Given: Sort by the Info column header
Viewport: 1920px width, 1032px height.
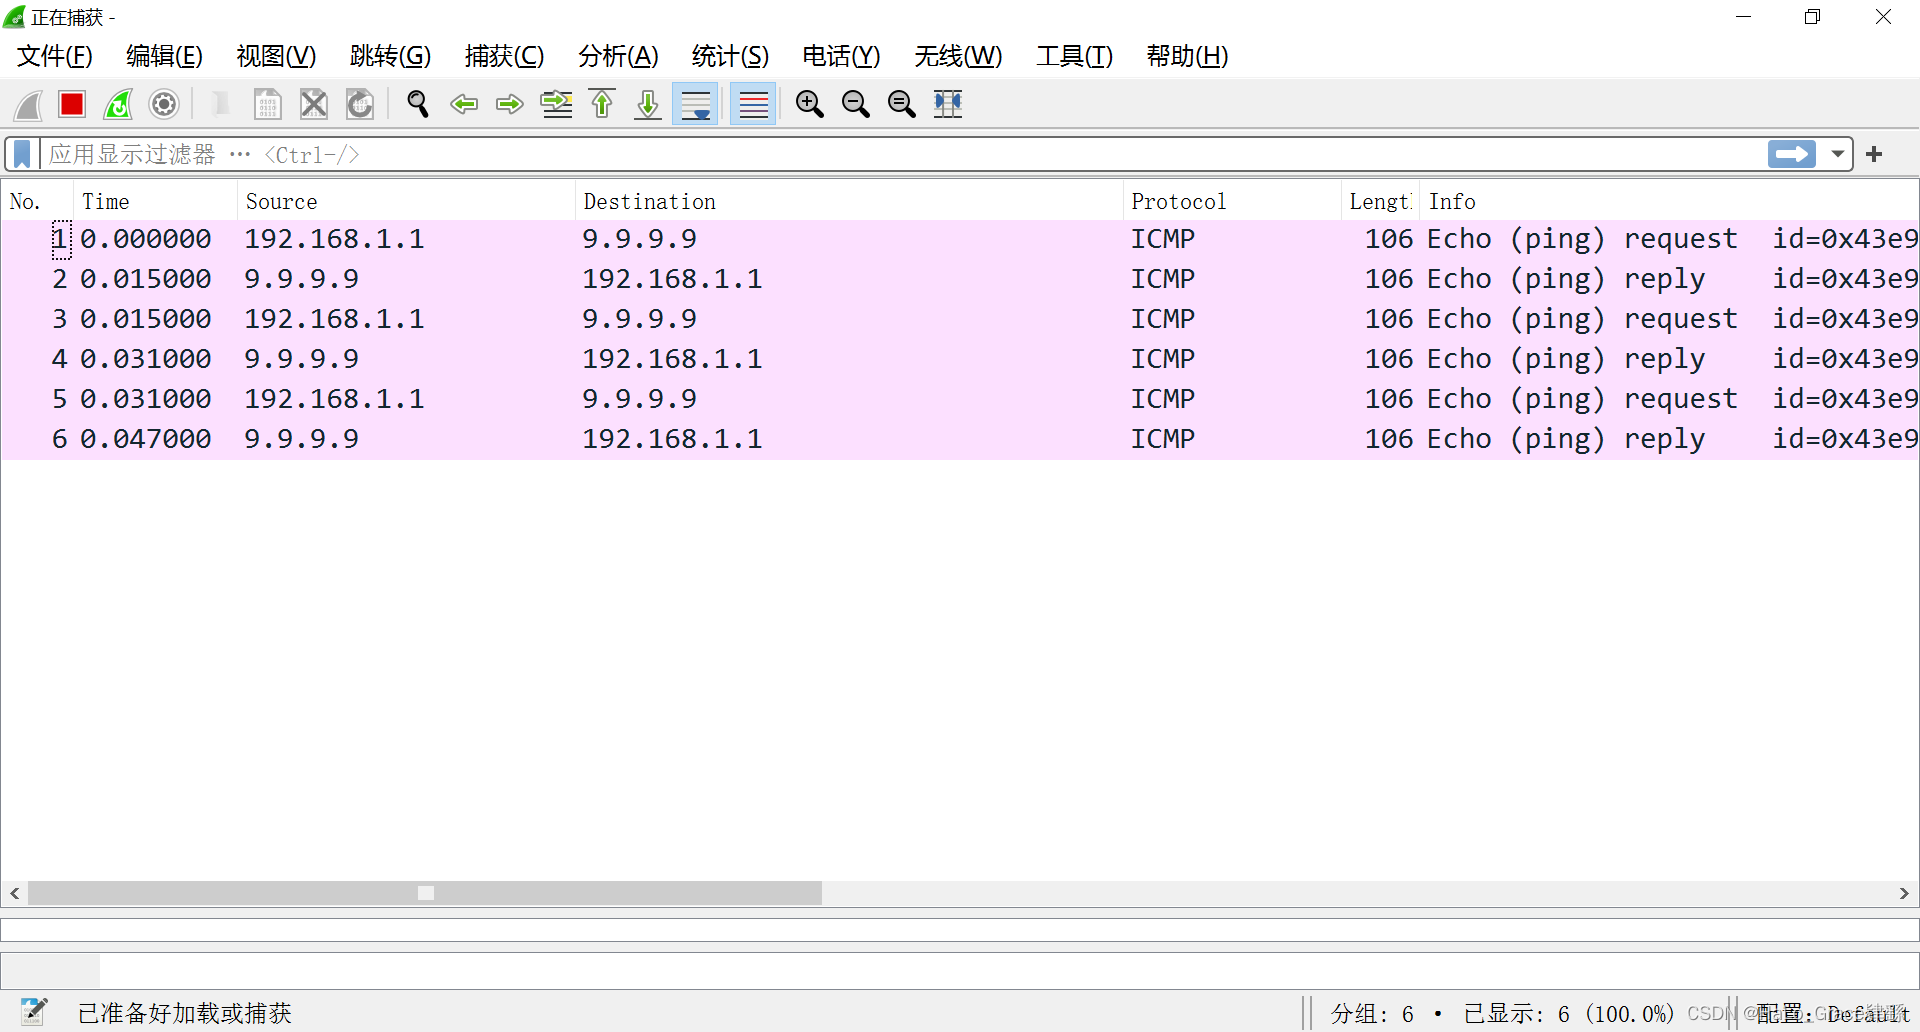Looking at the screenshot, I should (1669, 202).
